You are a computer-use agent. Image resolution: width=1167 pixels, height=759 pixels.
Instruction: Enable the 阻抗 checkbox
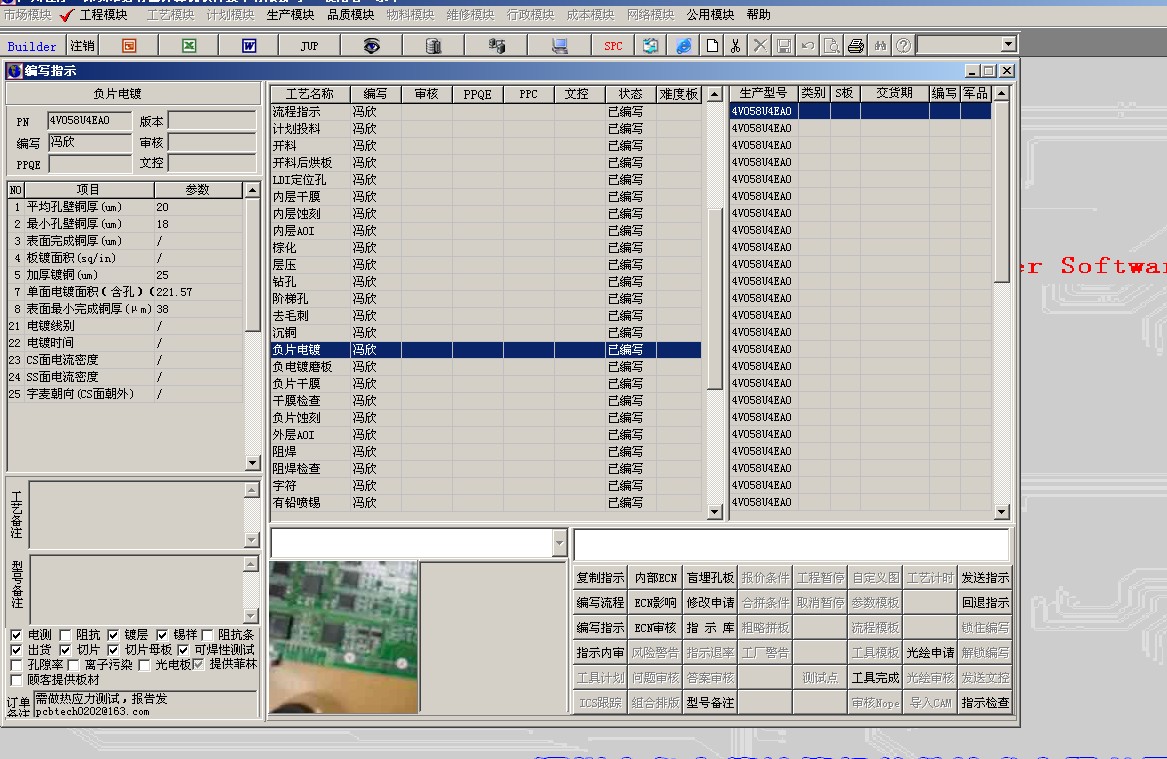65,635
